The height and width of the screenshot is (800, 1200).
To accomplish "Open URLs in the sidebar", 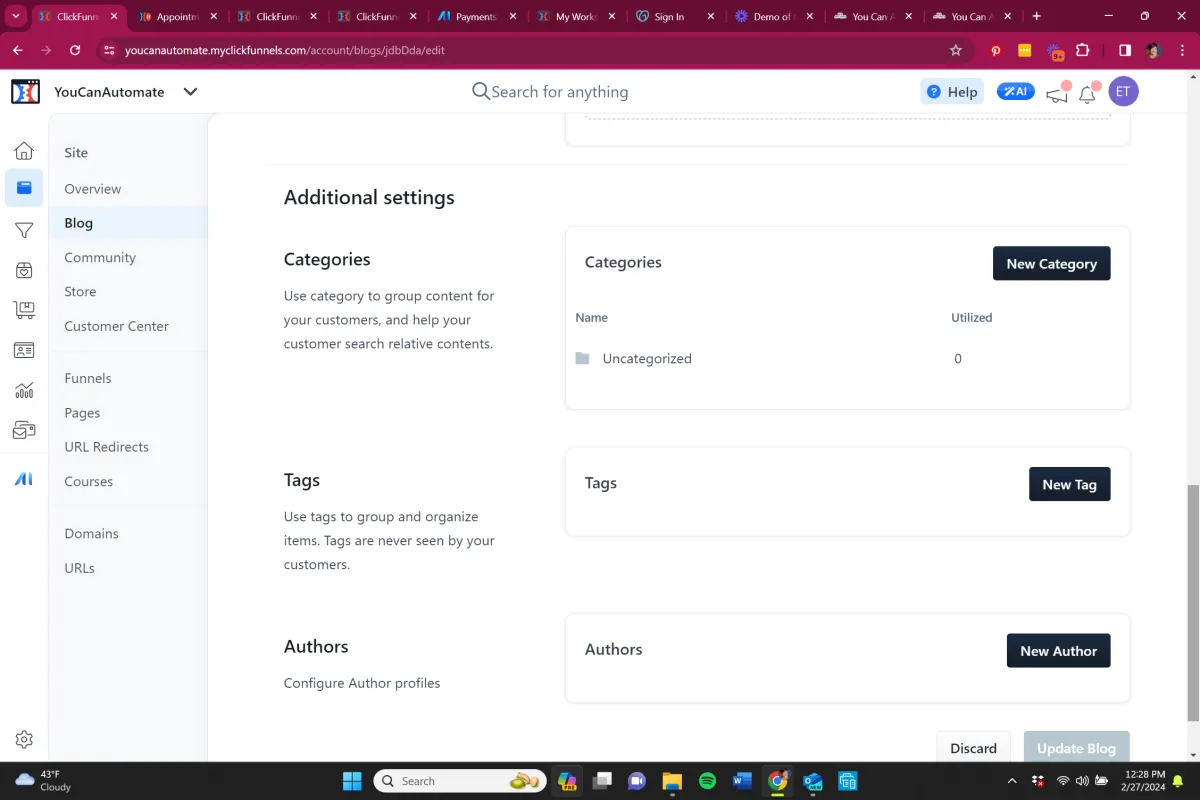I will (x=79, y=568).
